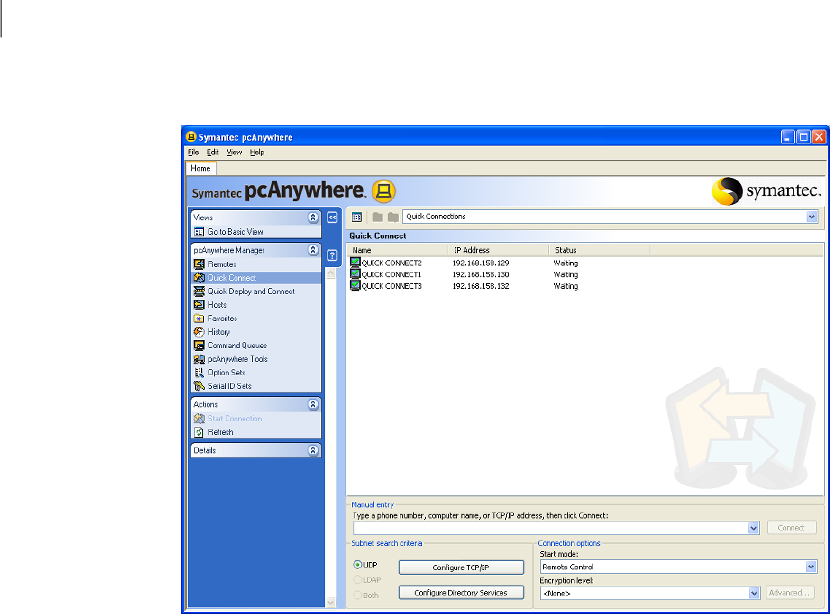Collapse the Views panel
Image resolution: width=830 pixels, height=614 pixels.
point(313,218)
